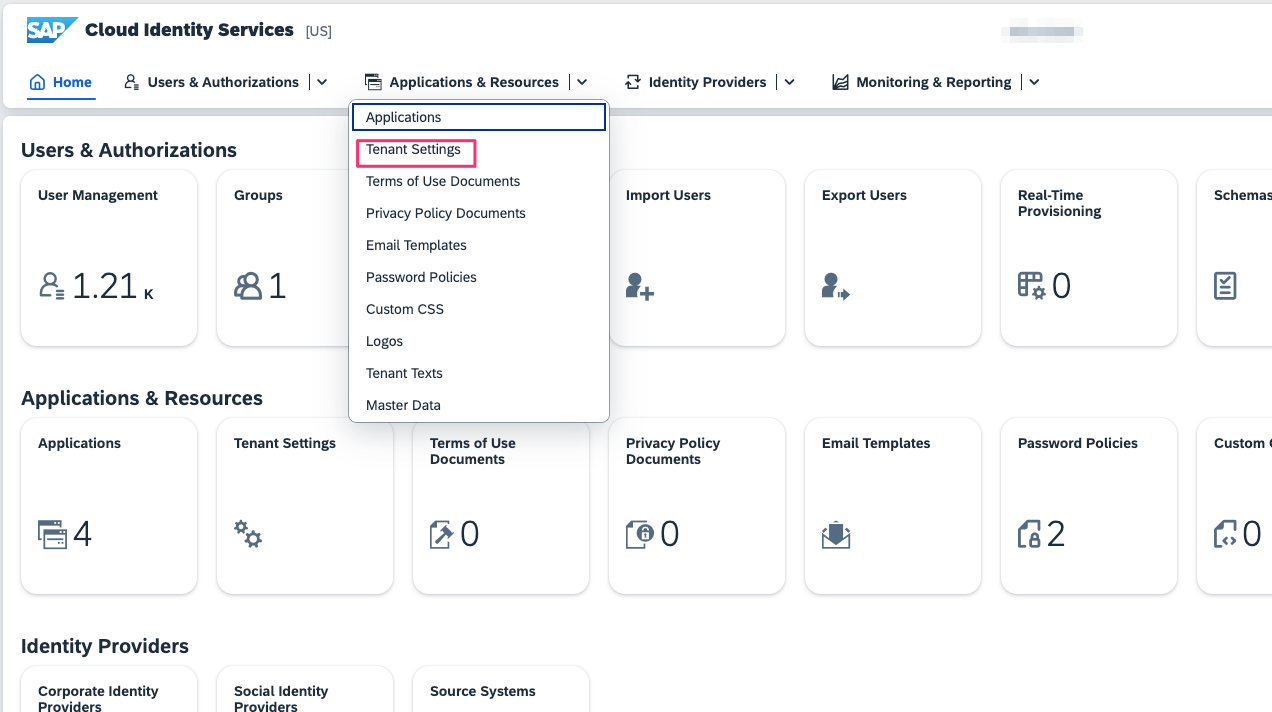Viewport: 1272px width, 712px height.
Task: Click the User Management tile icon
Action: tap(52, 287)
